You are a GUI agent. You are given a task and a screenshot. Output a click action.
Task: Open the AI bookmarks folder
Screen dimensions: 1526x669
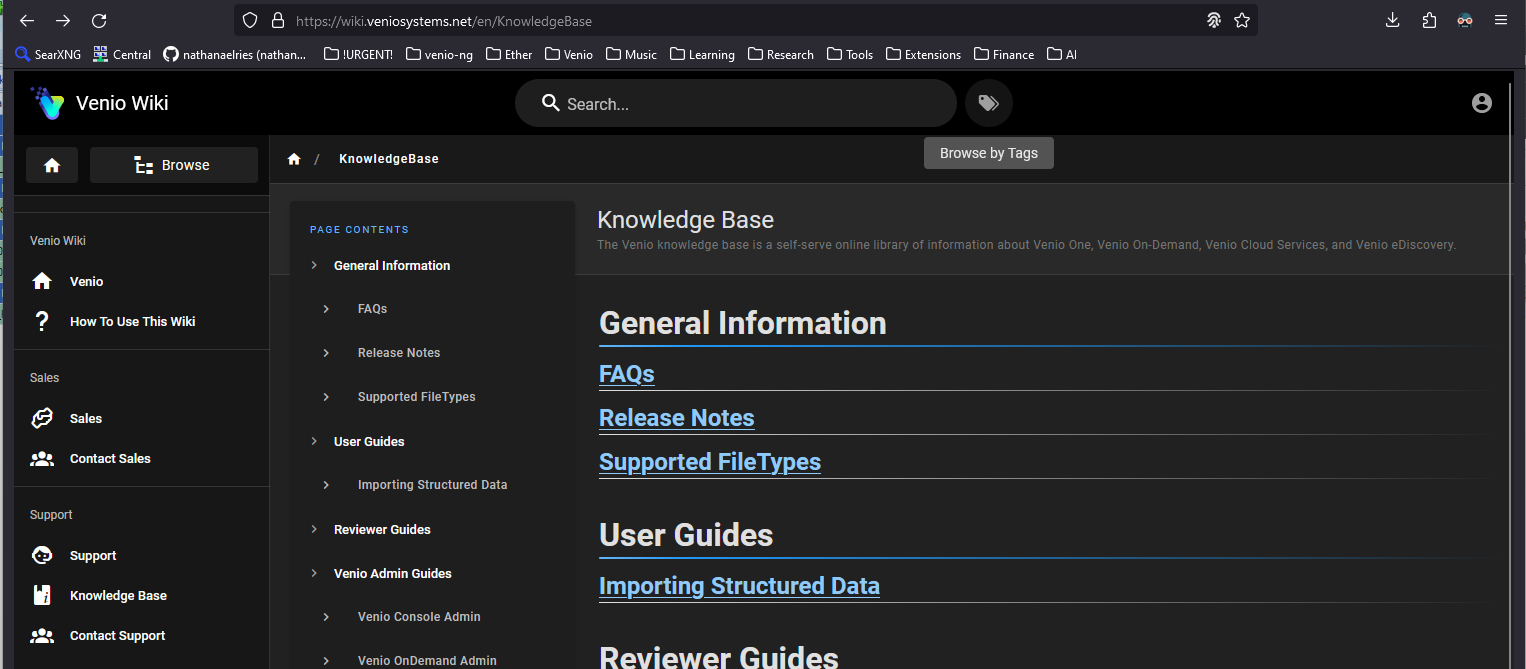click(1062, 55)
